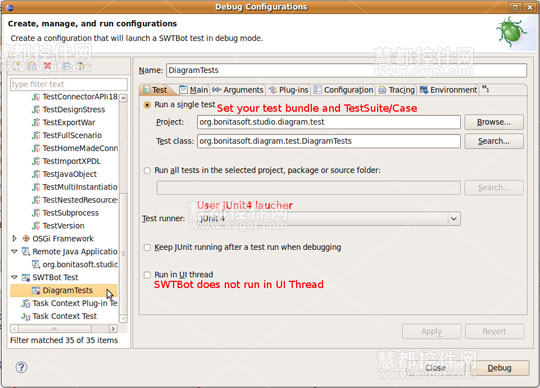Click the Remote Java Application category icon

[26, 252]
